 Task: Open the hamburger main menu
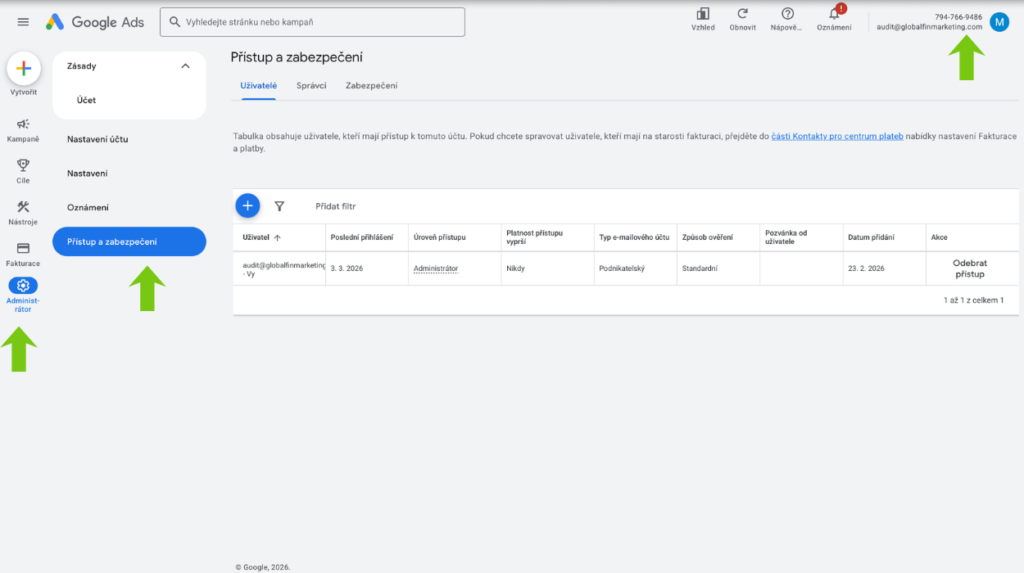(23, 22)
